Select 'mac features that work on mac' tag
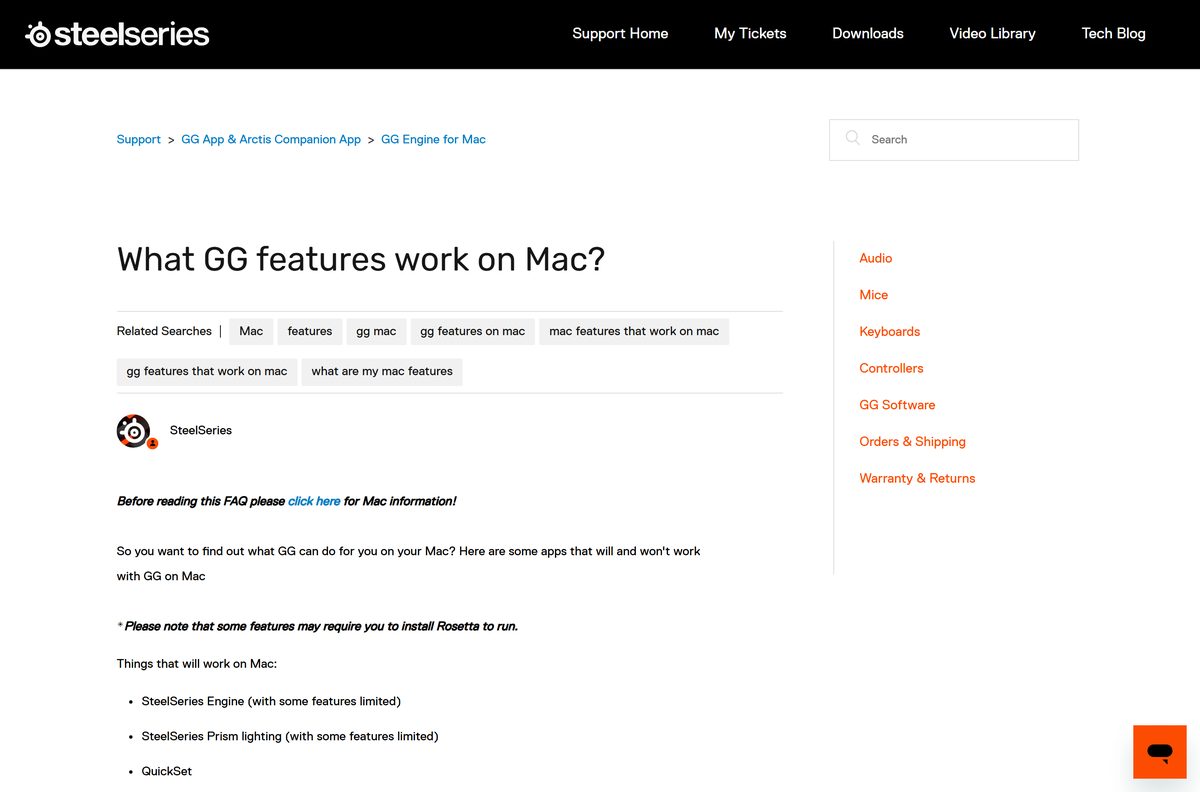The height and width of the screenshot is (792, 1200). 634,331
